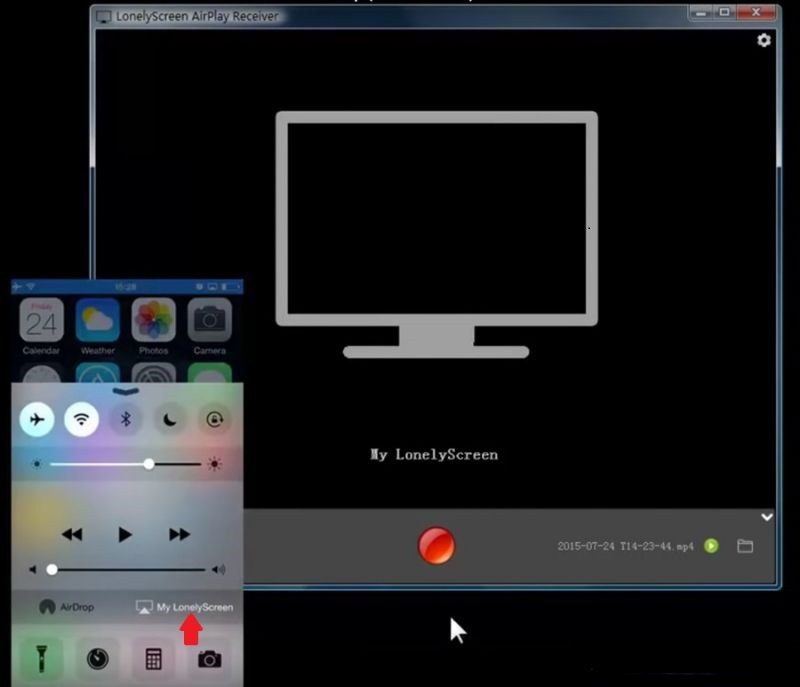Maximize the LonelyScreen window

[724, 12]
